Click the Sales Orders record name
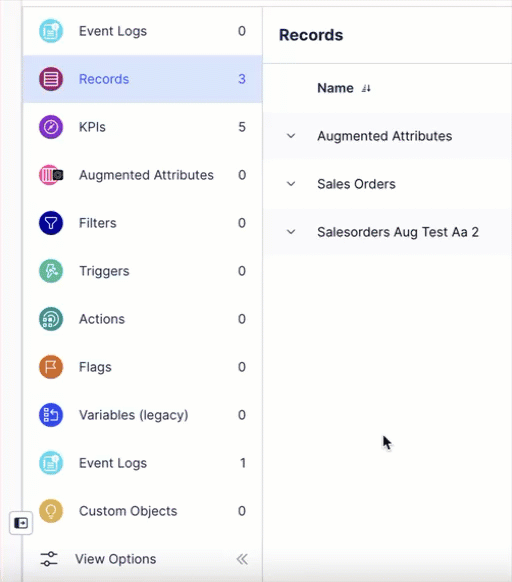The height and width of the screenshot is (582, 512). point(356,184)
